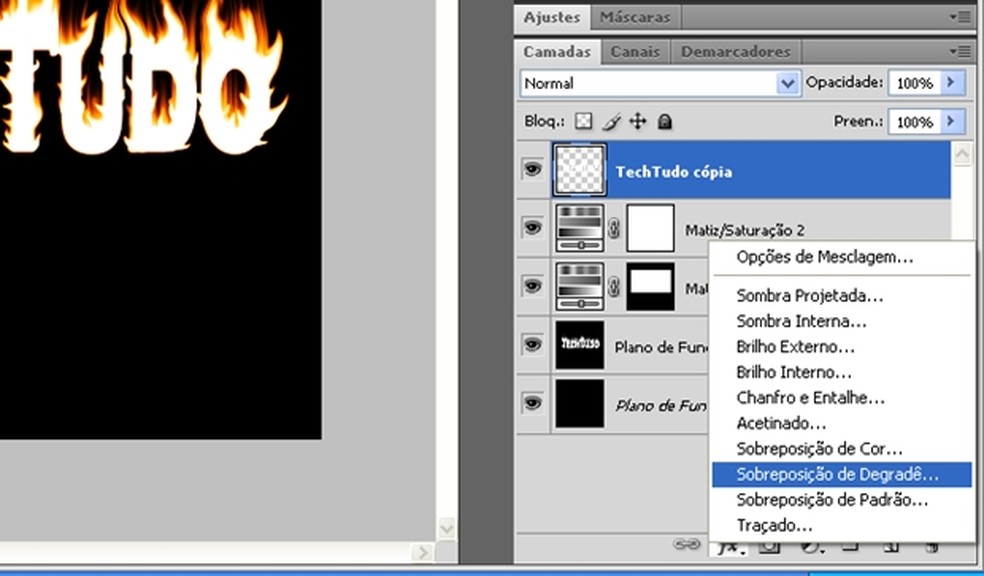Hide the italic Plano de Fundo background layer
Image resolution: width=984 pixels, height=576 pixels.
[532, 403]
